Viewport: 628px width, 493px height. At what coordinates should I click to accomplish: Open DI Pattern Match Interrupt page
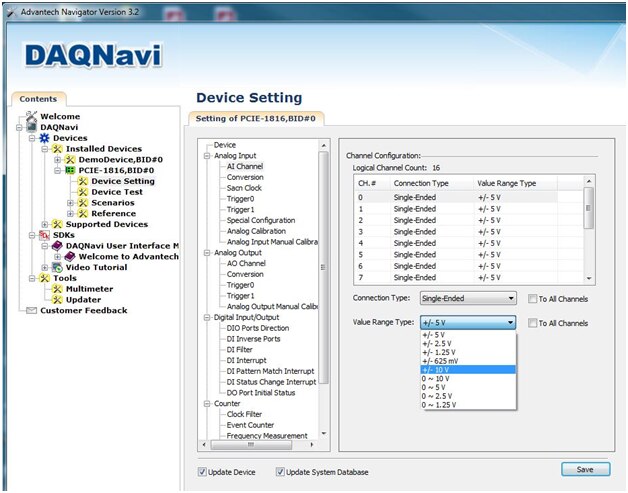click(x=270, y=371)
